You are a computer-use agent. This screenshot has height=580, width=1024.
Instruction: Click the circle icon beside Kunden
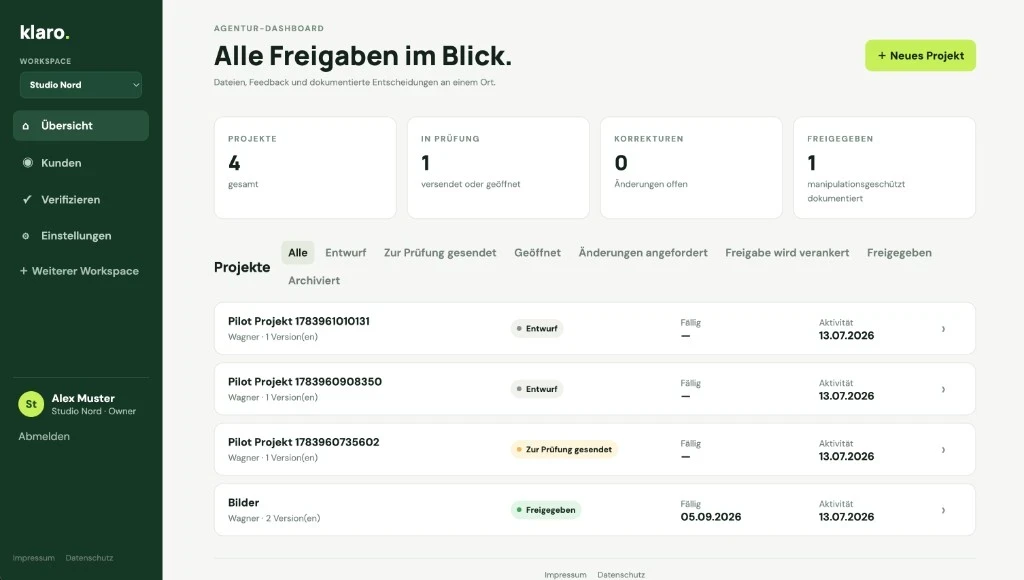coord(27,163)
